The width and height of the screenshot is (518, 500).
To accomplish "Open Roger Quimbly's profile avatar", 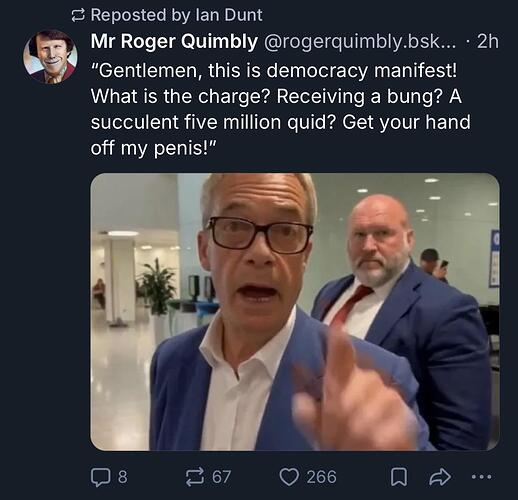I will 50,56.
